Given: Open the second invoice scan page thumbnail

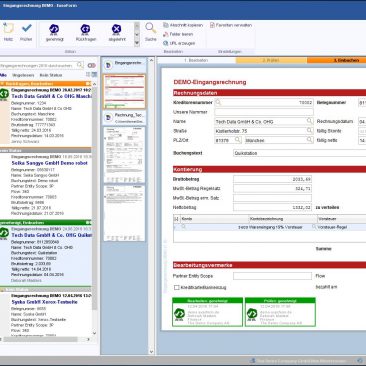Looking at the screenshot, I should point(124,213).
